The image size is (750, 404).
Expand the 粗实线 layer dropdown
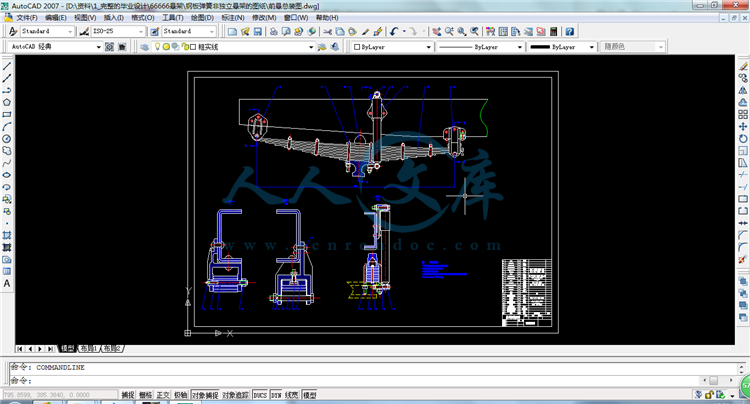pos(311,47)
